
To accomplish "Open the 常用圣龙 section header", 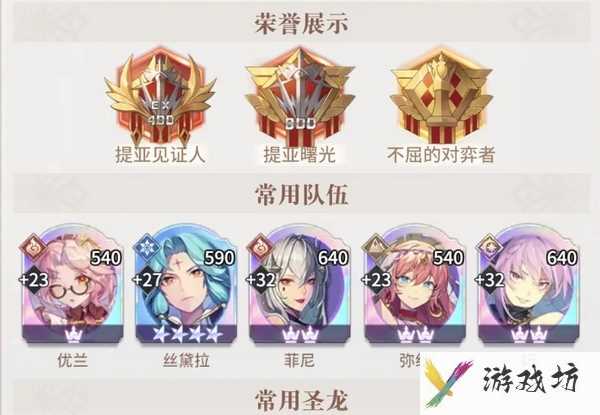I will coord(301,400).
